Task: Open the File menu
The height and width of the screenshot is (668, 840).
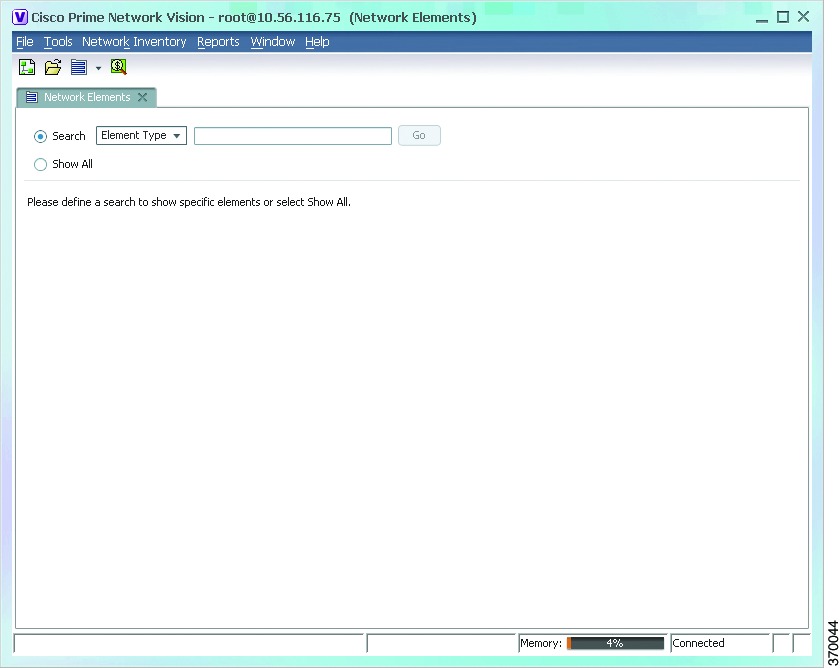Action: point(25,42)
